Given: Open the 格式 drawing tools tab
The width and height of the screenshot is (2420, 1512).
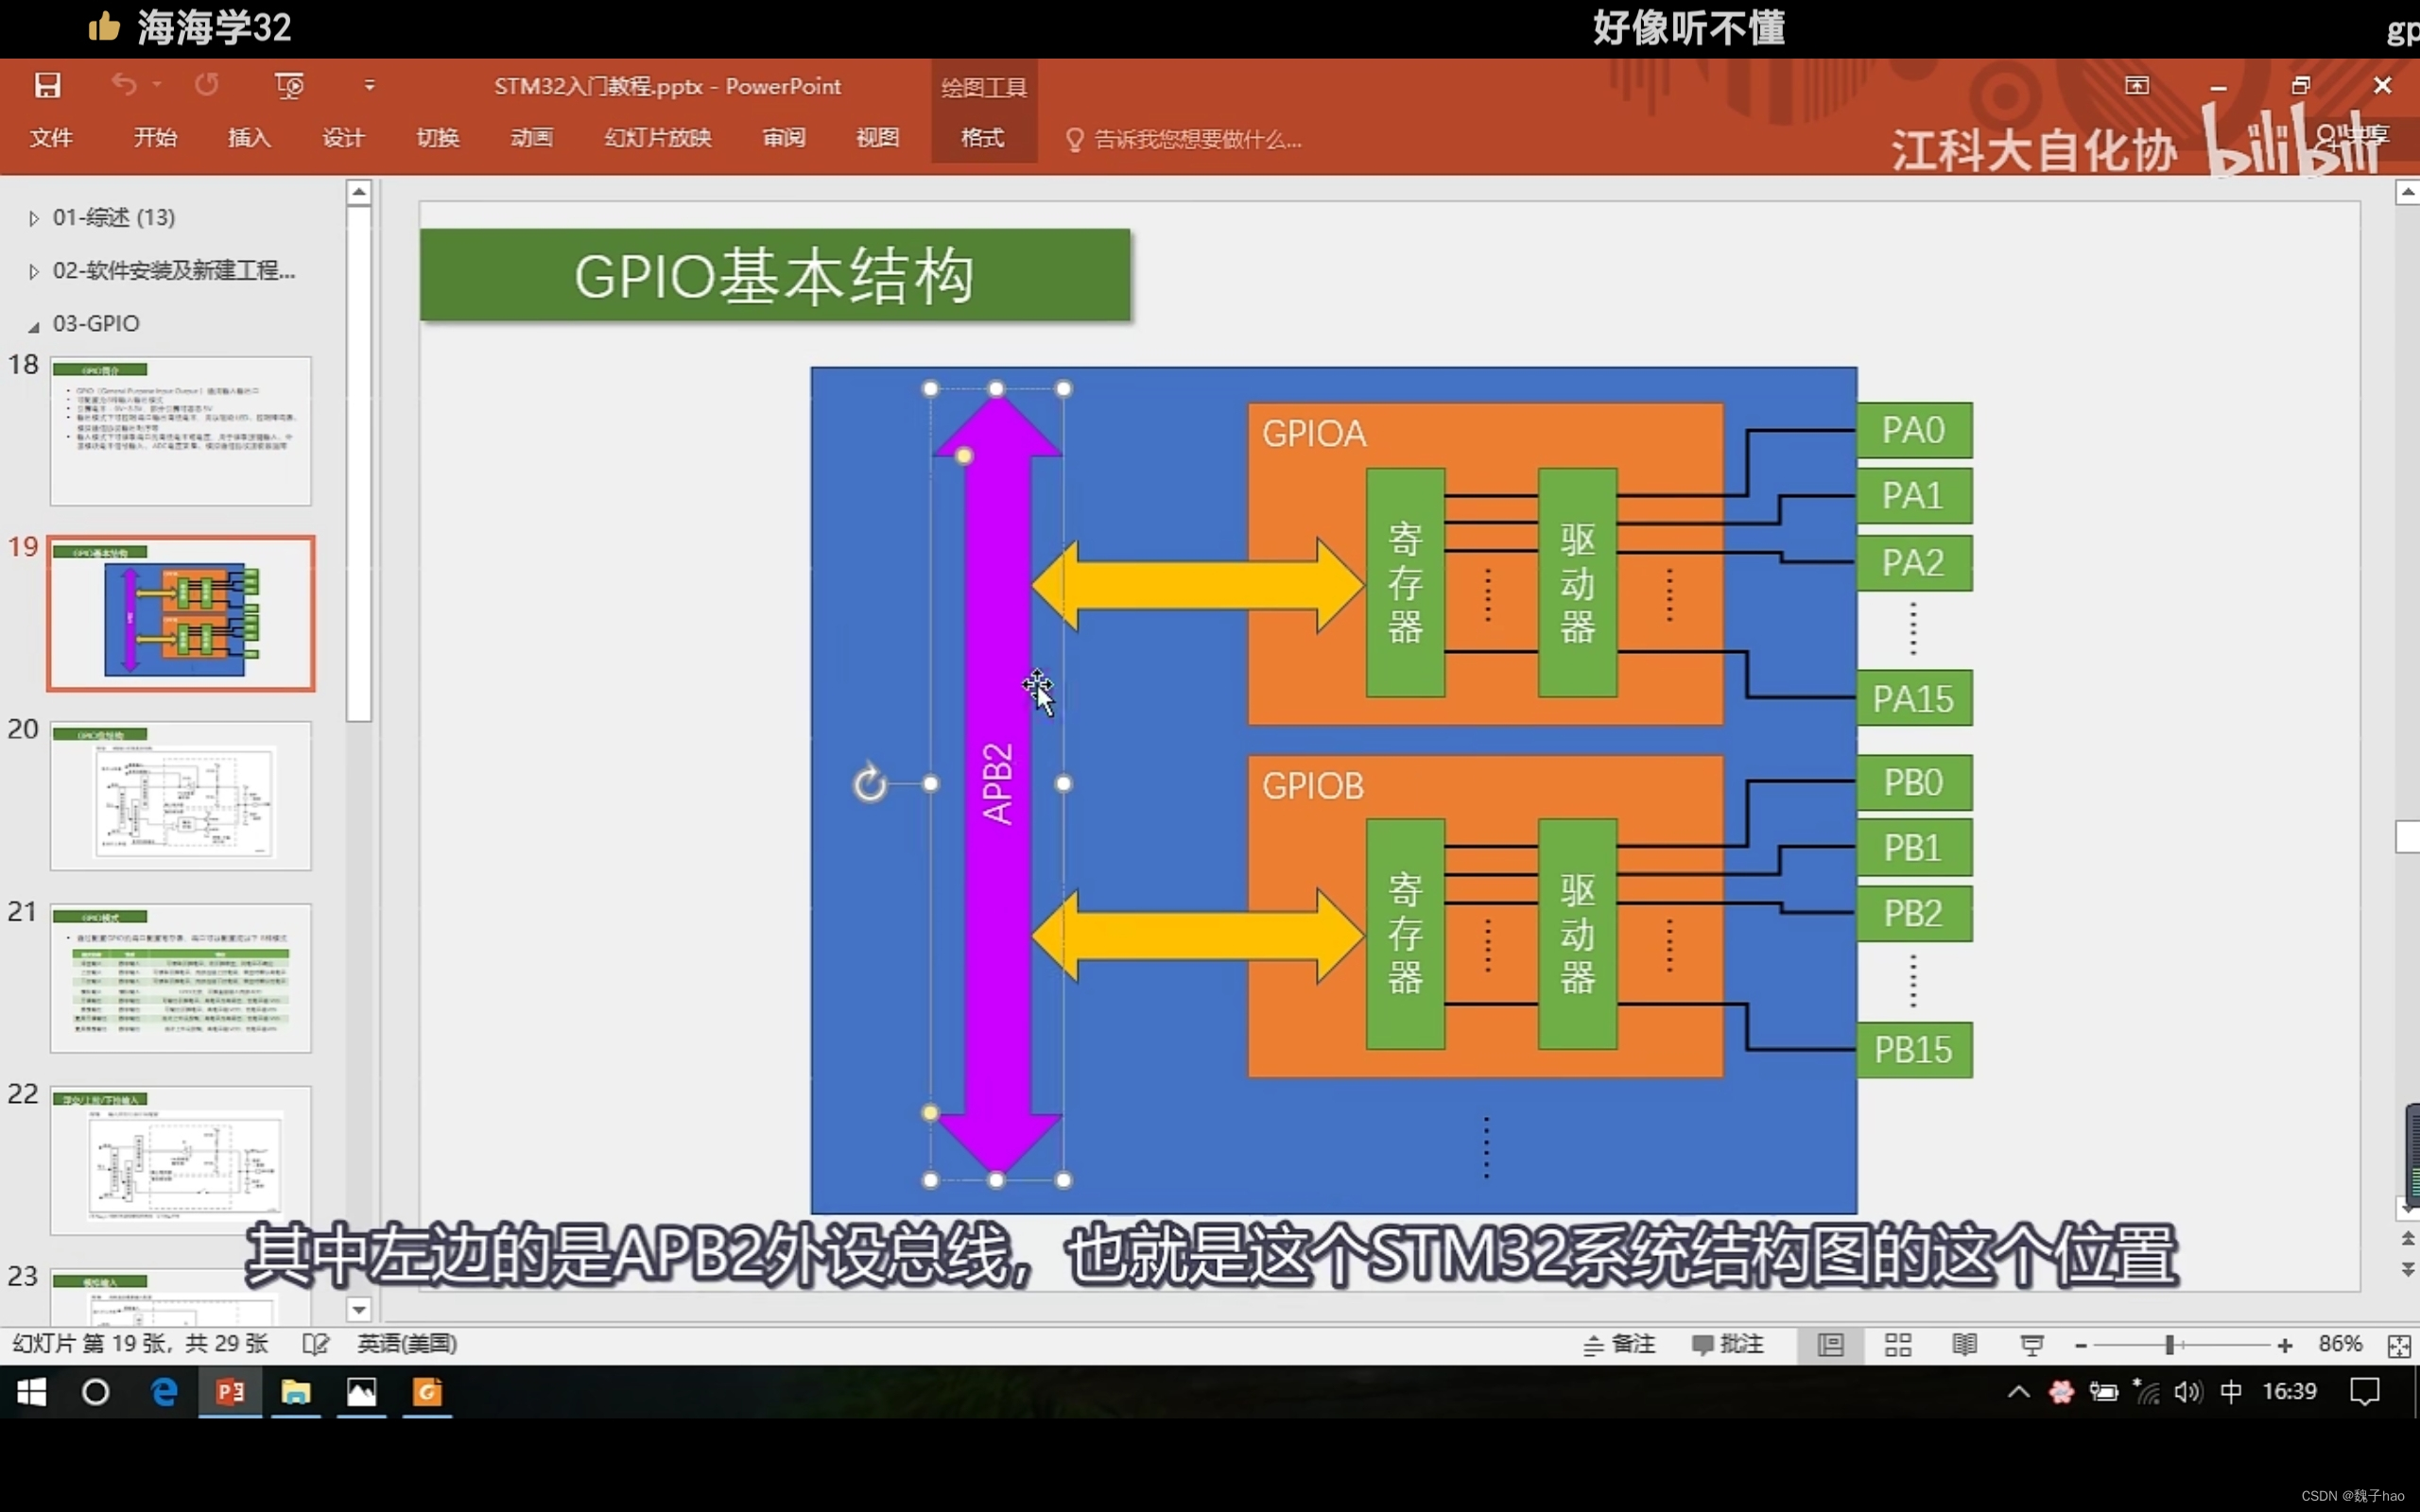Looking at the screenshot, I should [x=981, y=139].
